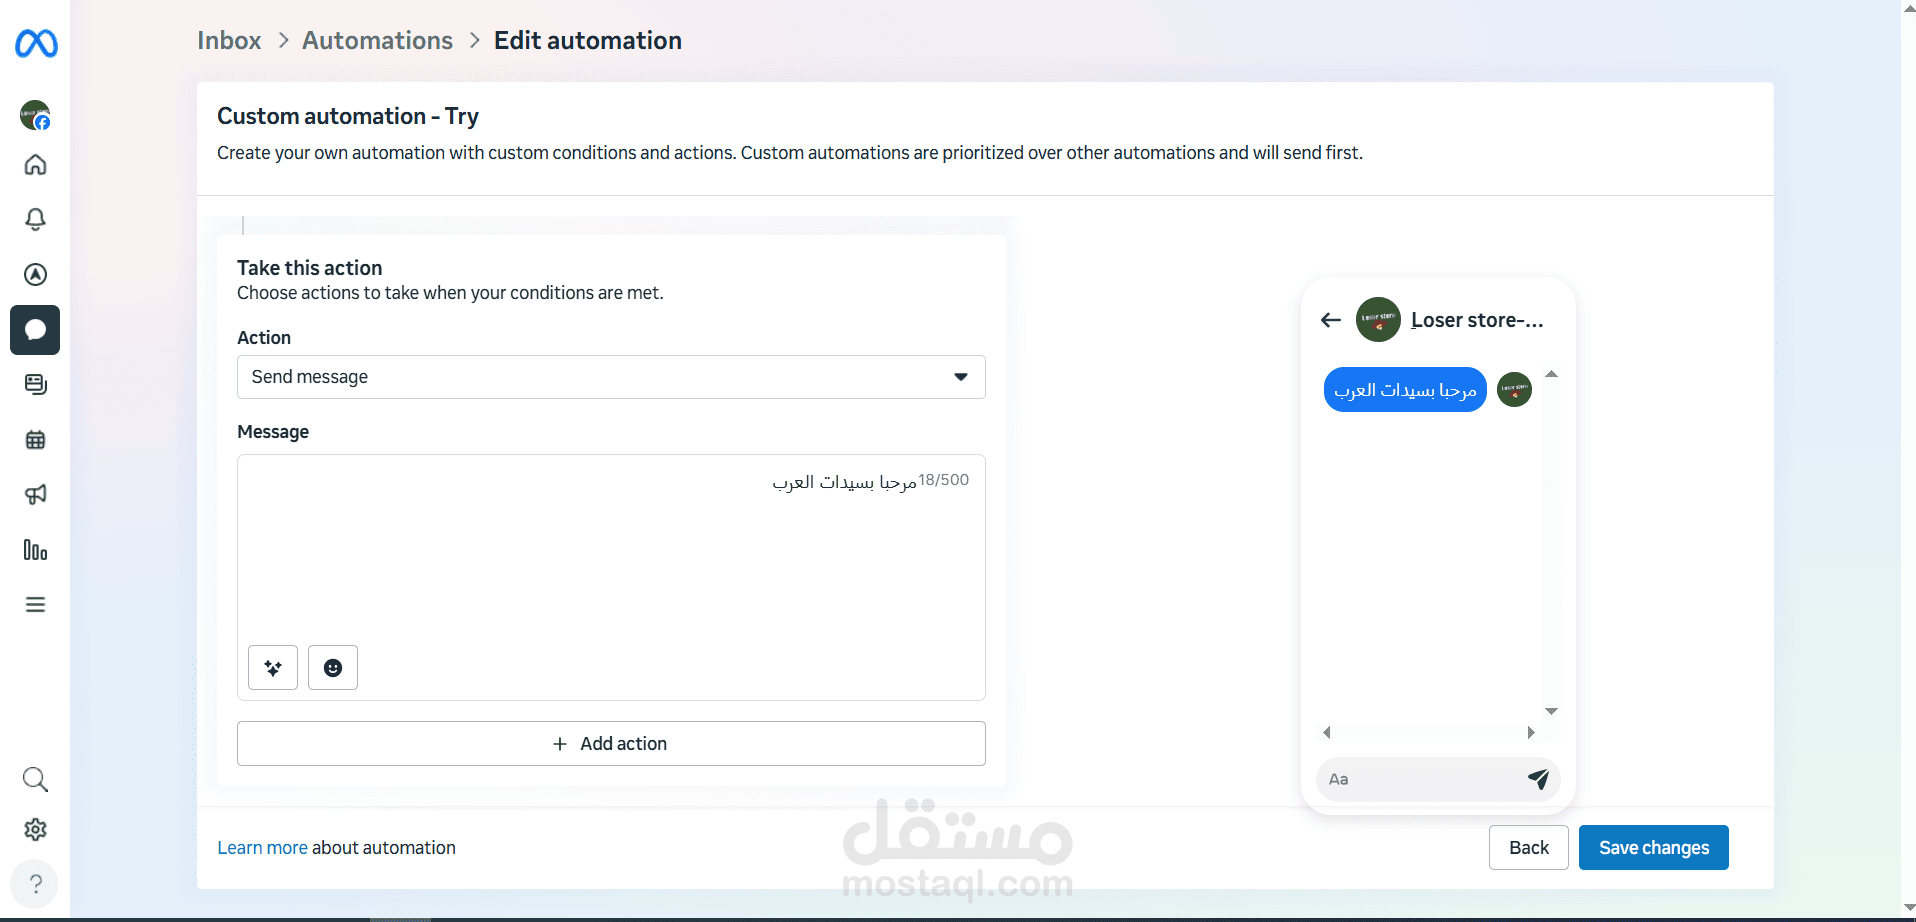Image resolution: width=1916 pixels, height=922 pixels.
Task: Click the back arrow in chat preview
Action: [1330, 320]
